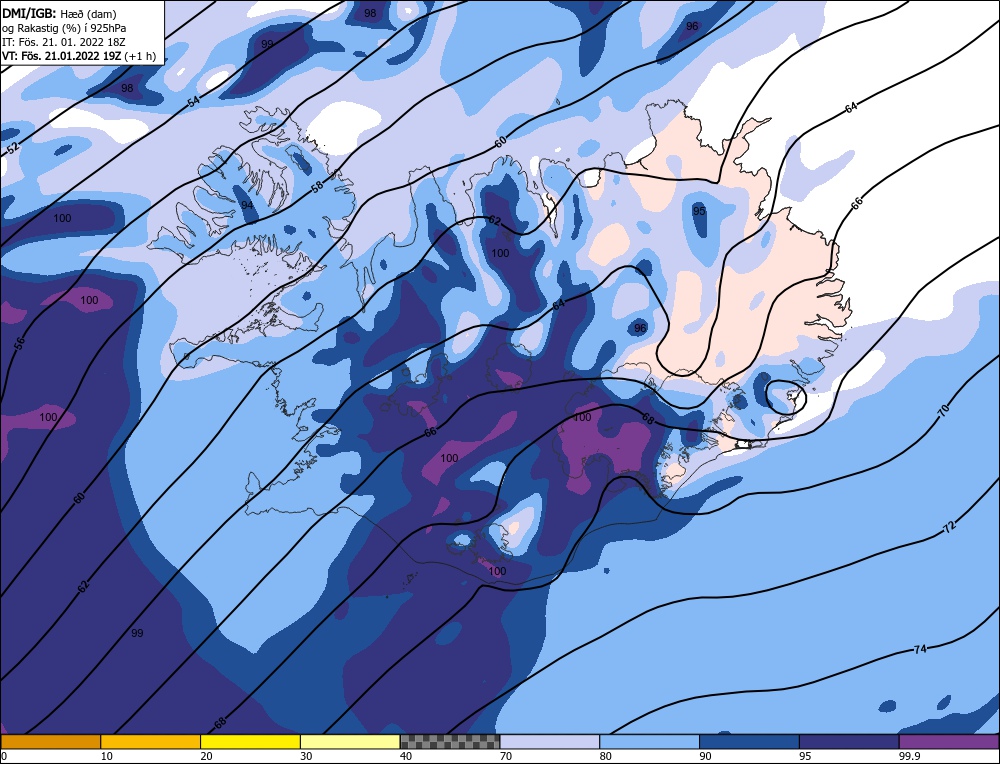1000x764 pixels.
Task: Click the medium blue 90–95 legend swatch
Action: click(x=749, y=742)
